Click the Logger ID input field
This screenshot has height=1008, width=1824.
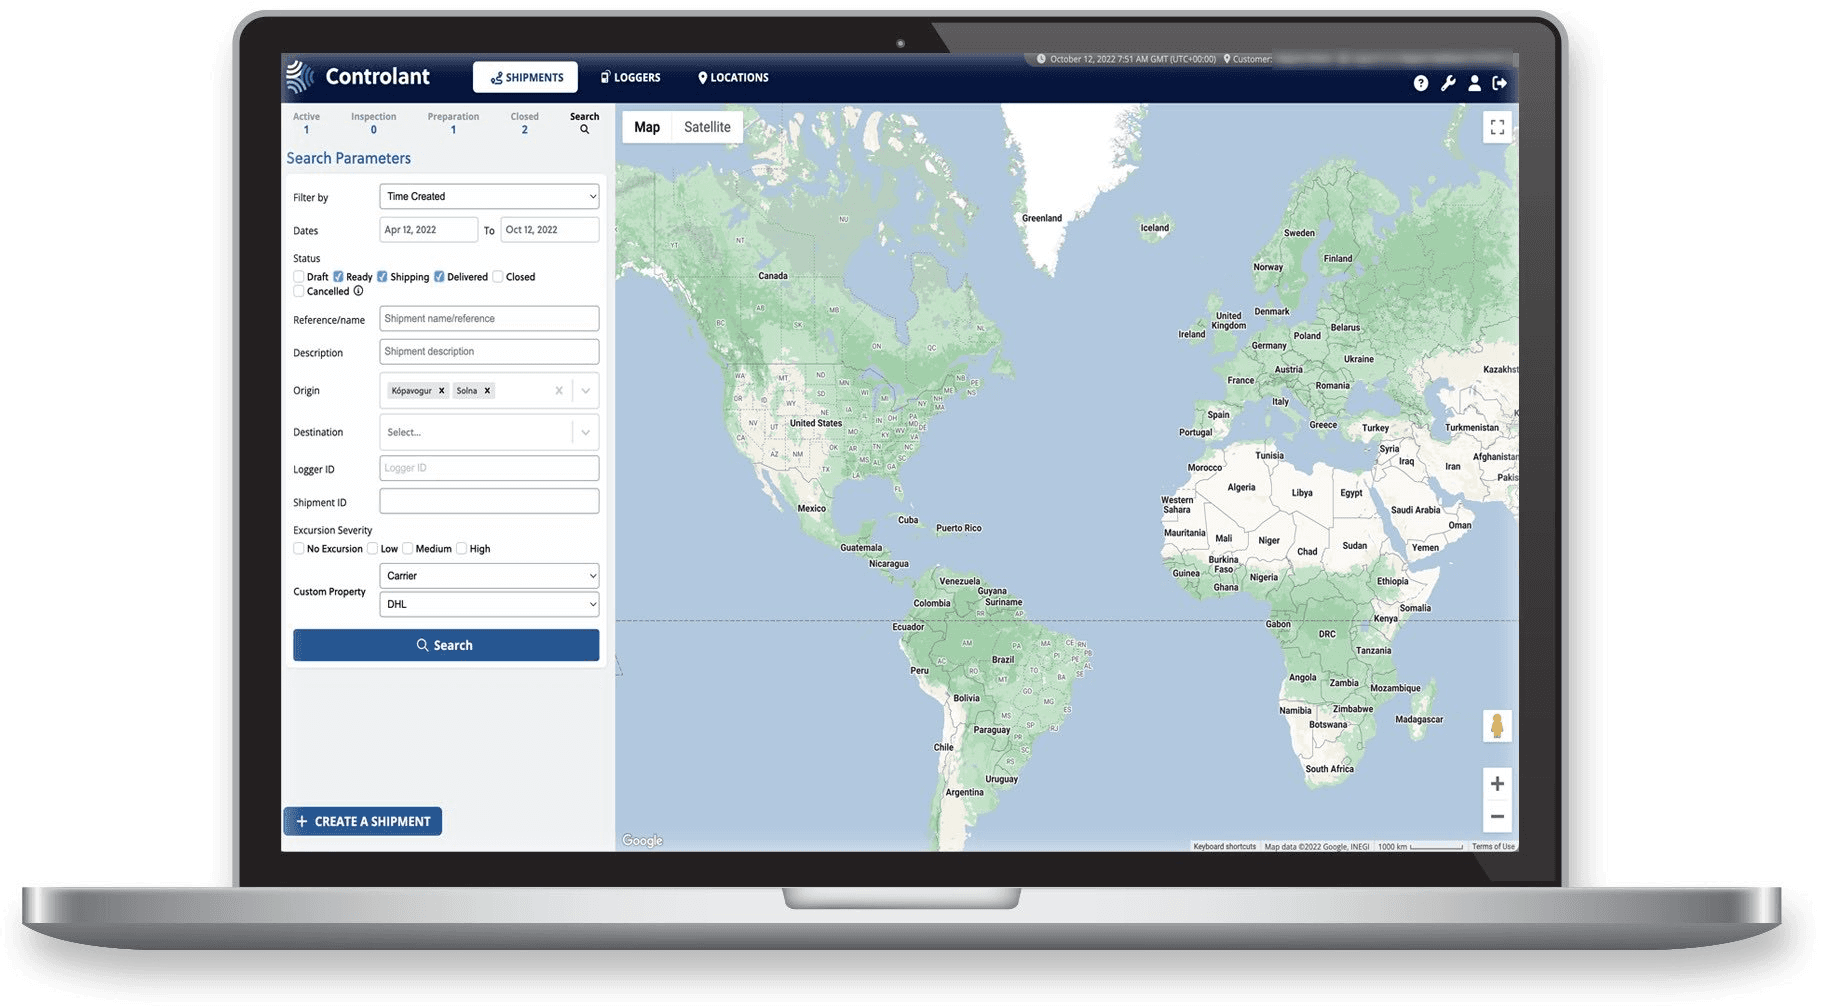489,468
